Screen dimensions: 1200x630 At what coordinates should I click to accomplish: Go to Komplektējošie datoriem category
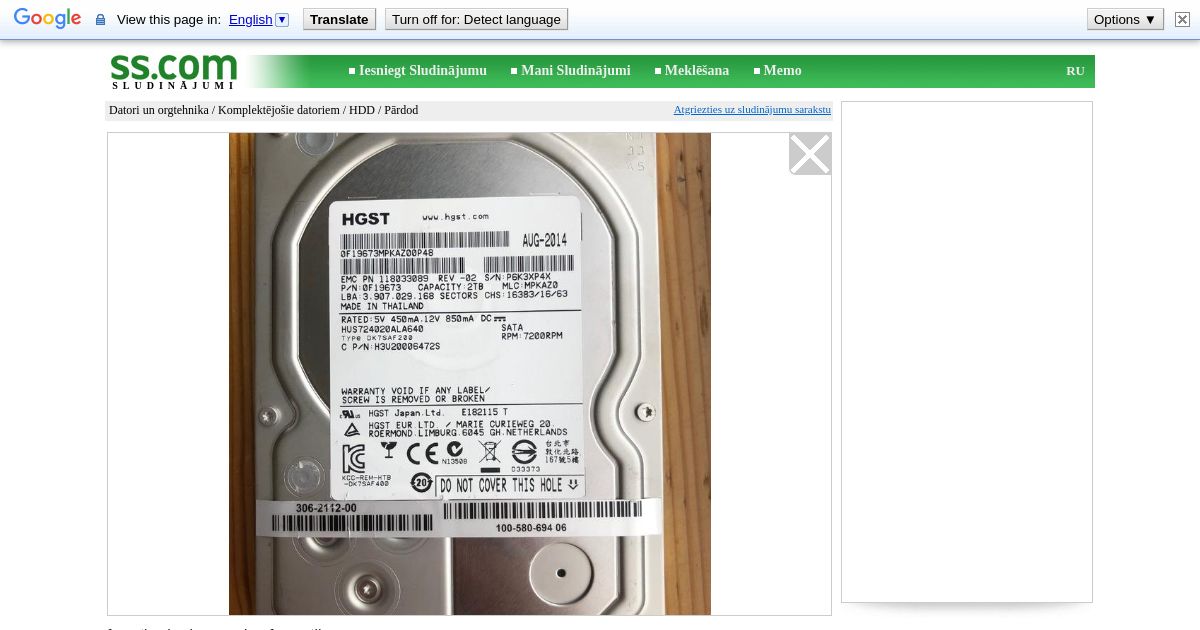[x=279, y=110]
